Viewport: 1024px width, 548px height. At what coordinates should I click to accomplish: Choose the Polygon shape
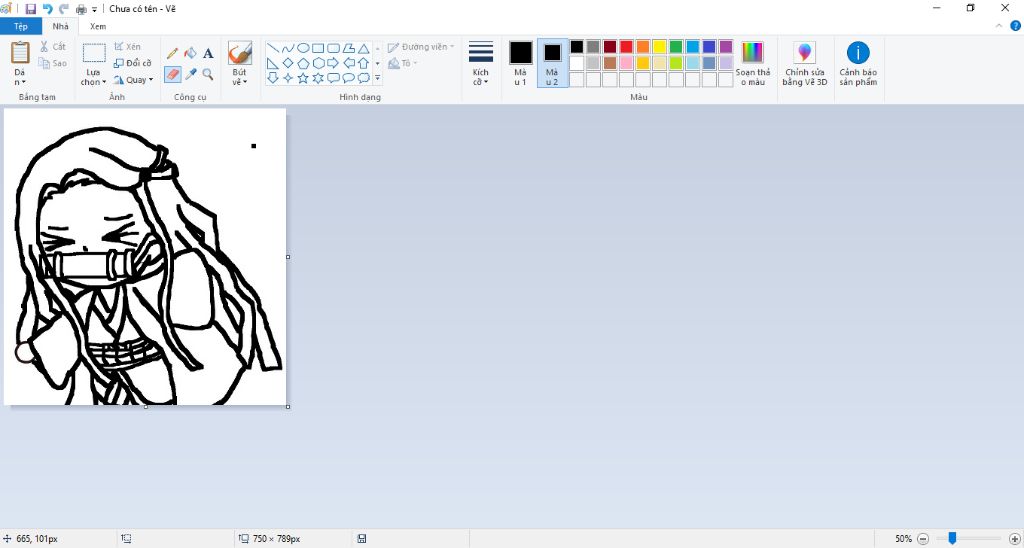pos(349,48)
